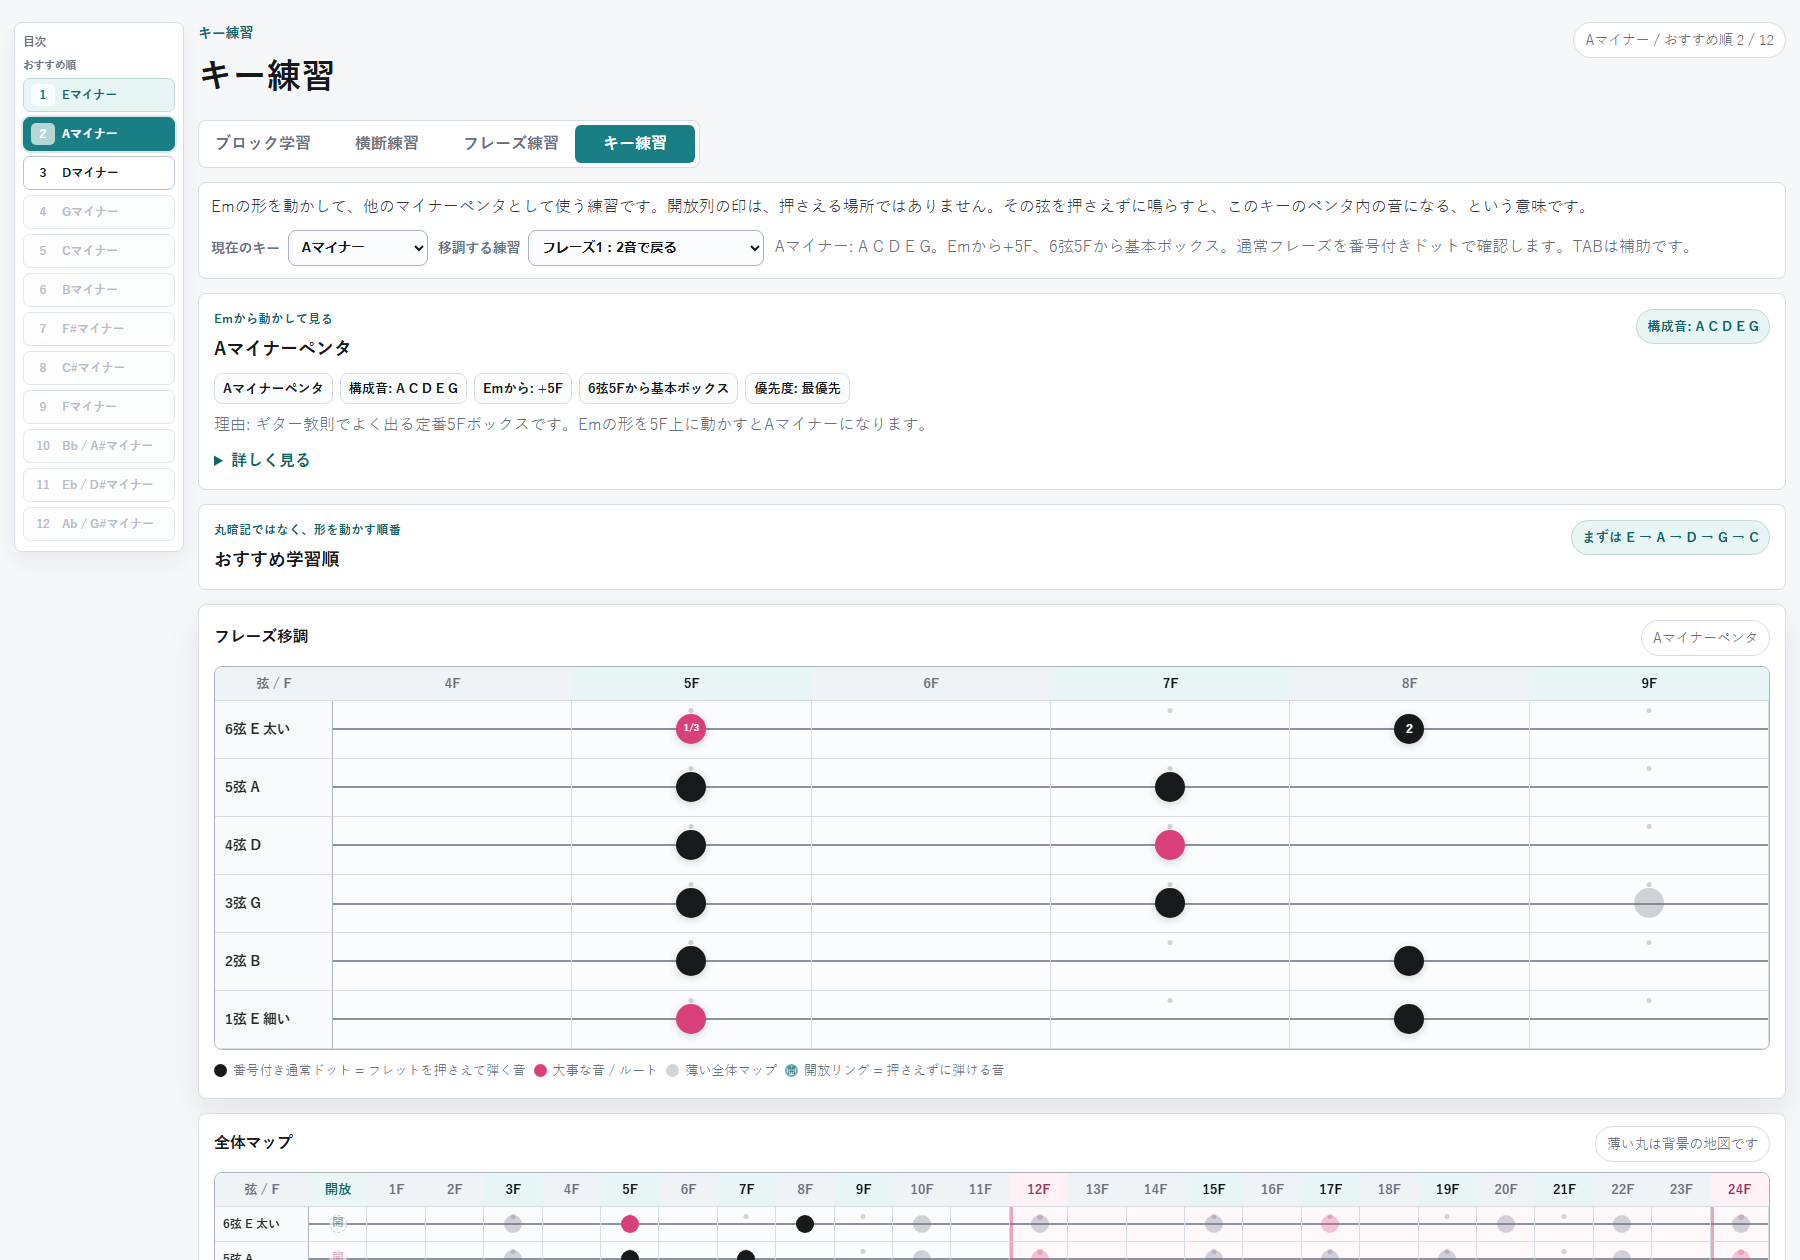The image size is (1800, 1260).
Task: Open Dマイナー in the recommended order list
Action: [x=99, y=173]
